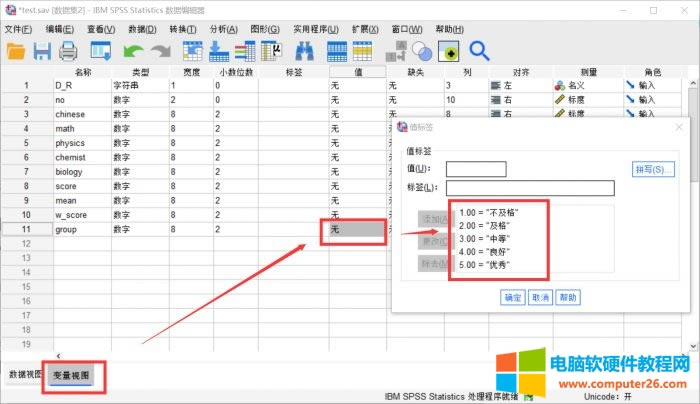Image resolution: width=700 pixels, height=404 pixels.
Task: Open the 实用程序(U) menu
Action: coord(316,29)
